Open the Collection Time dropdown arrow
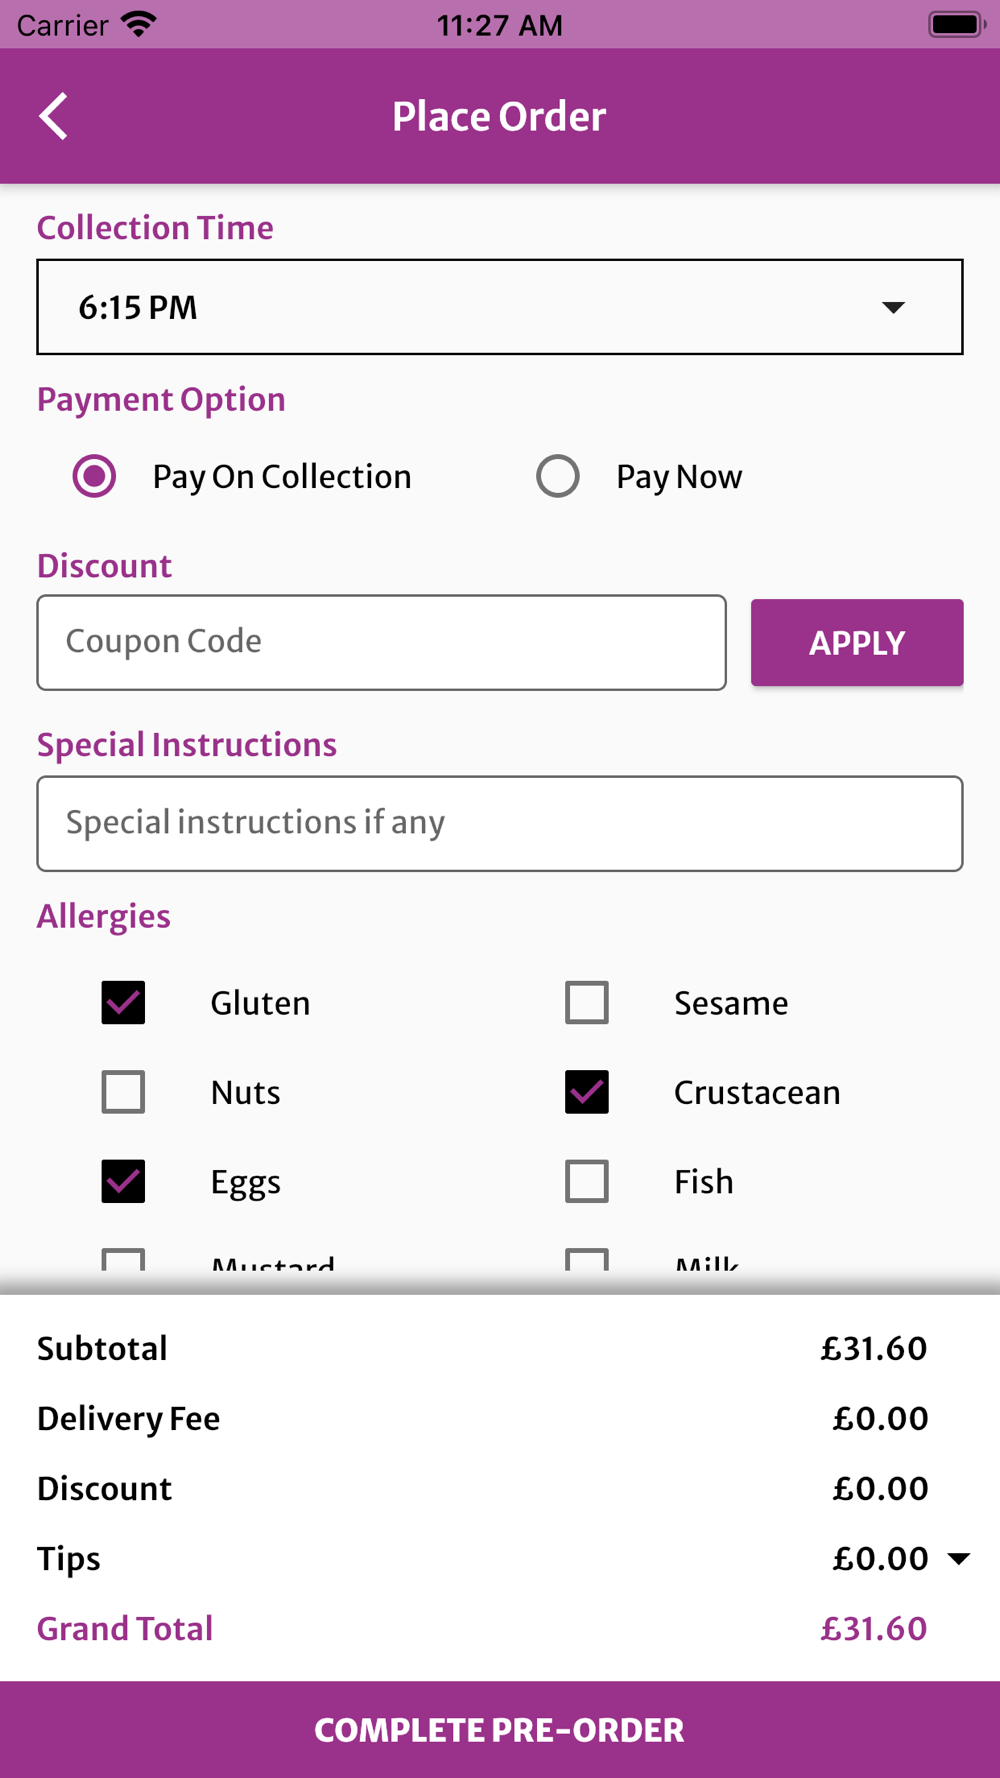This screenshot has width=1000, height=1778. pos(893,307)
